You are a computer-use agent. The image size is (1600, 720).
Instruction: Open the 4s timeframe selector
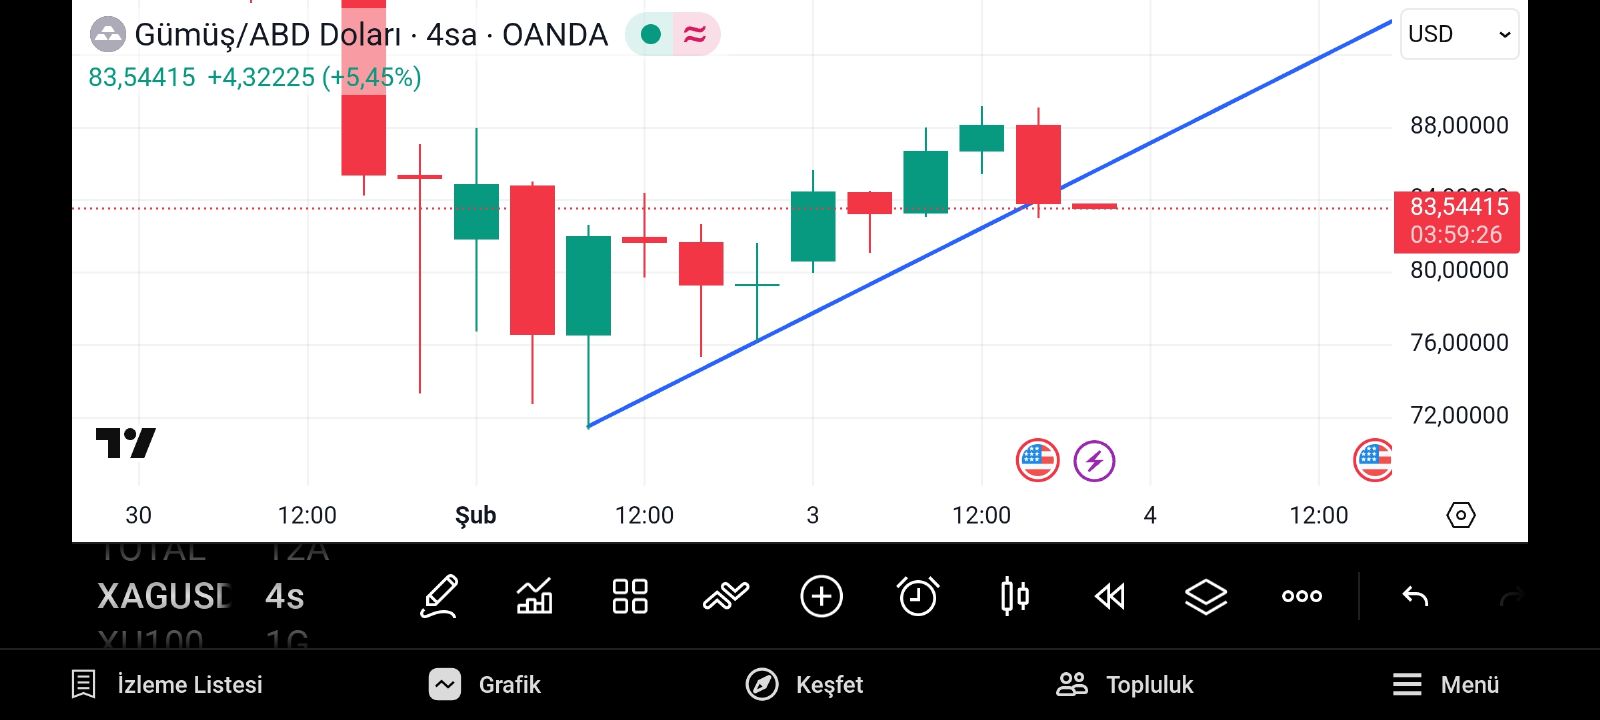(x=285, y=597)
